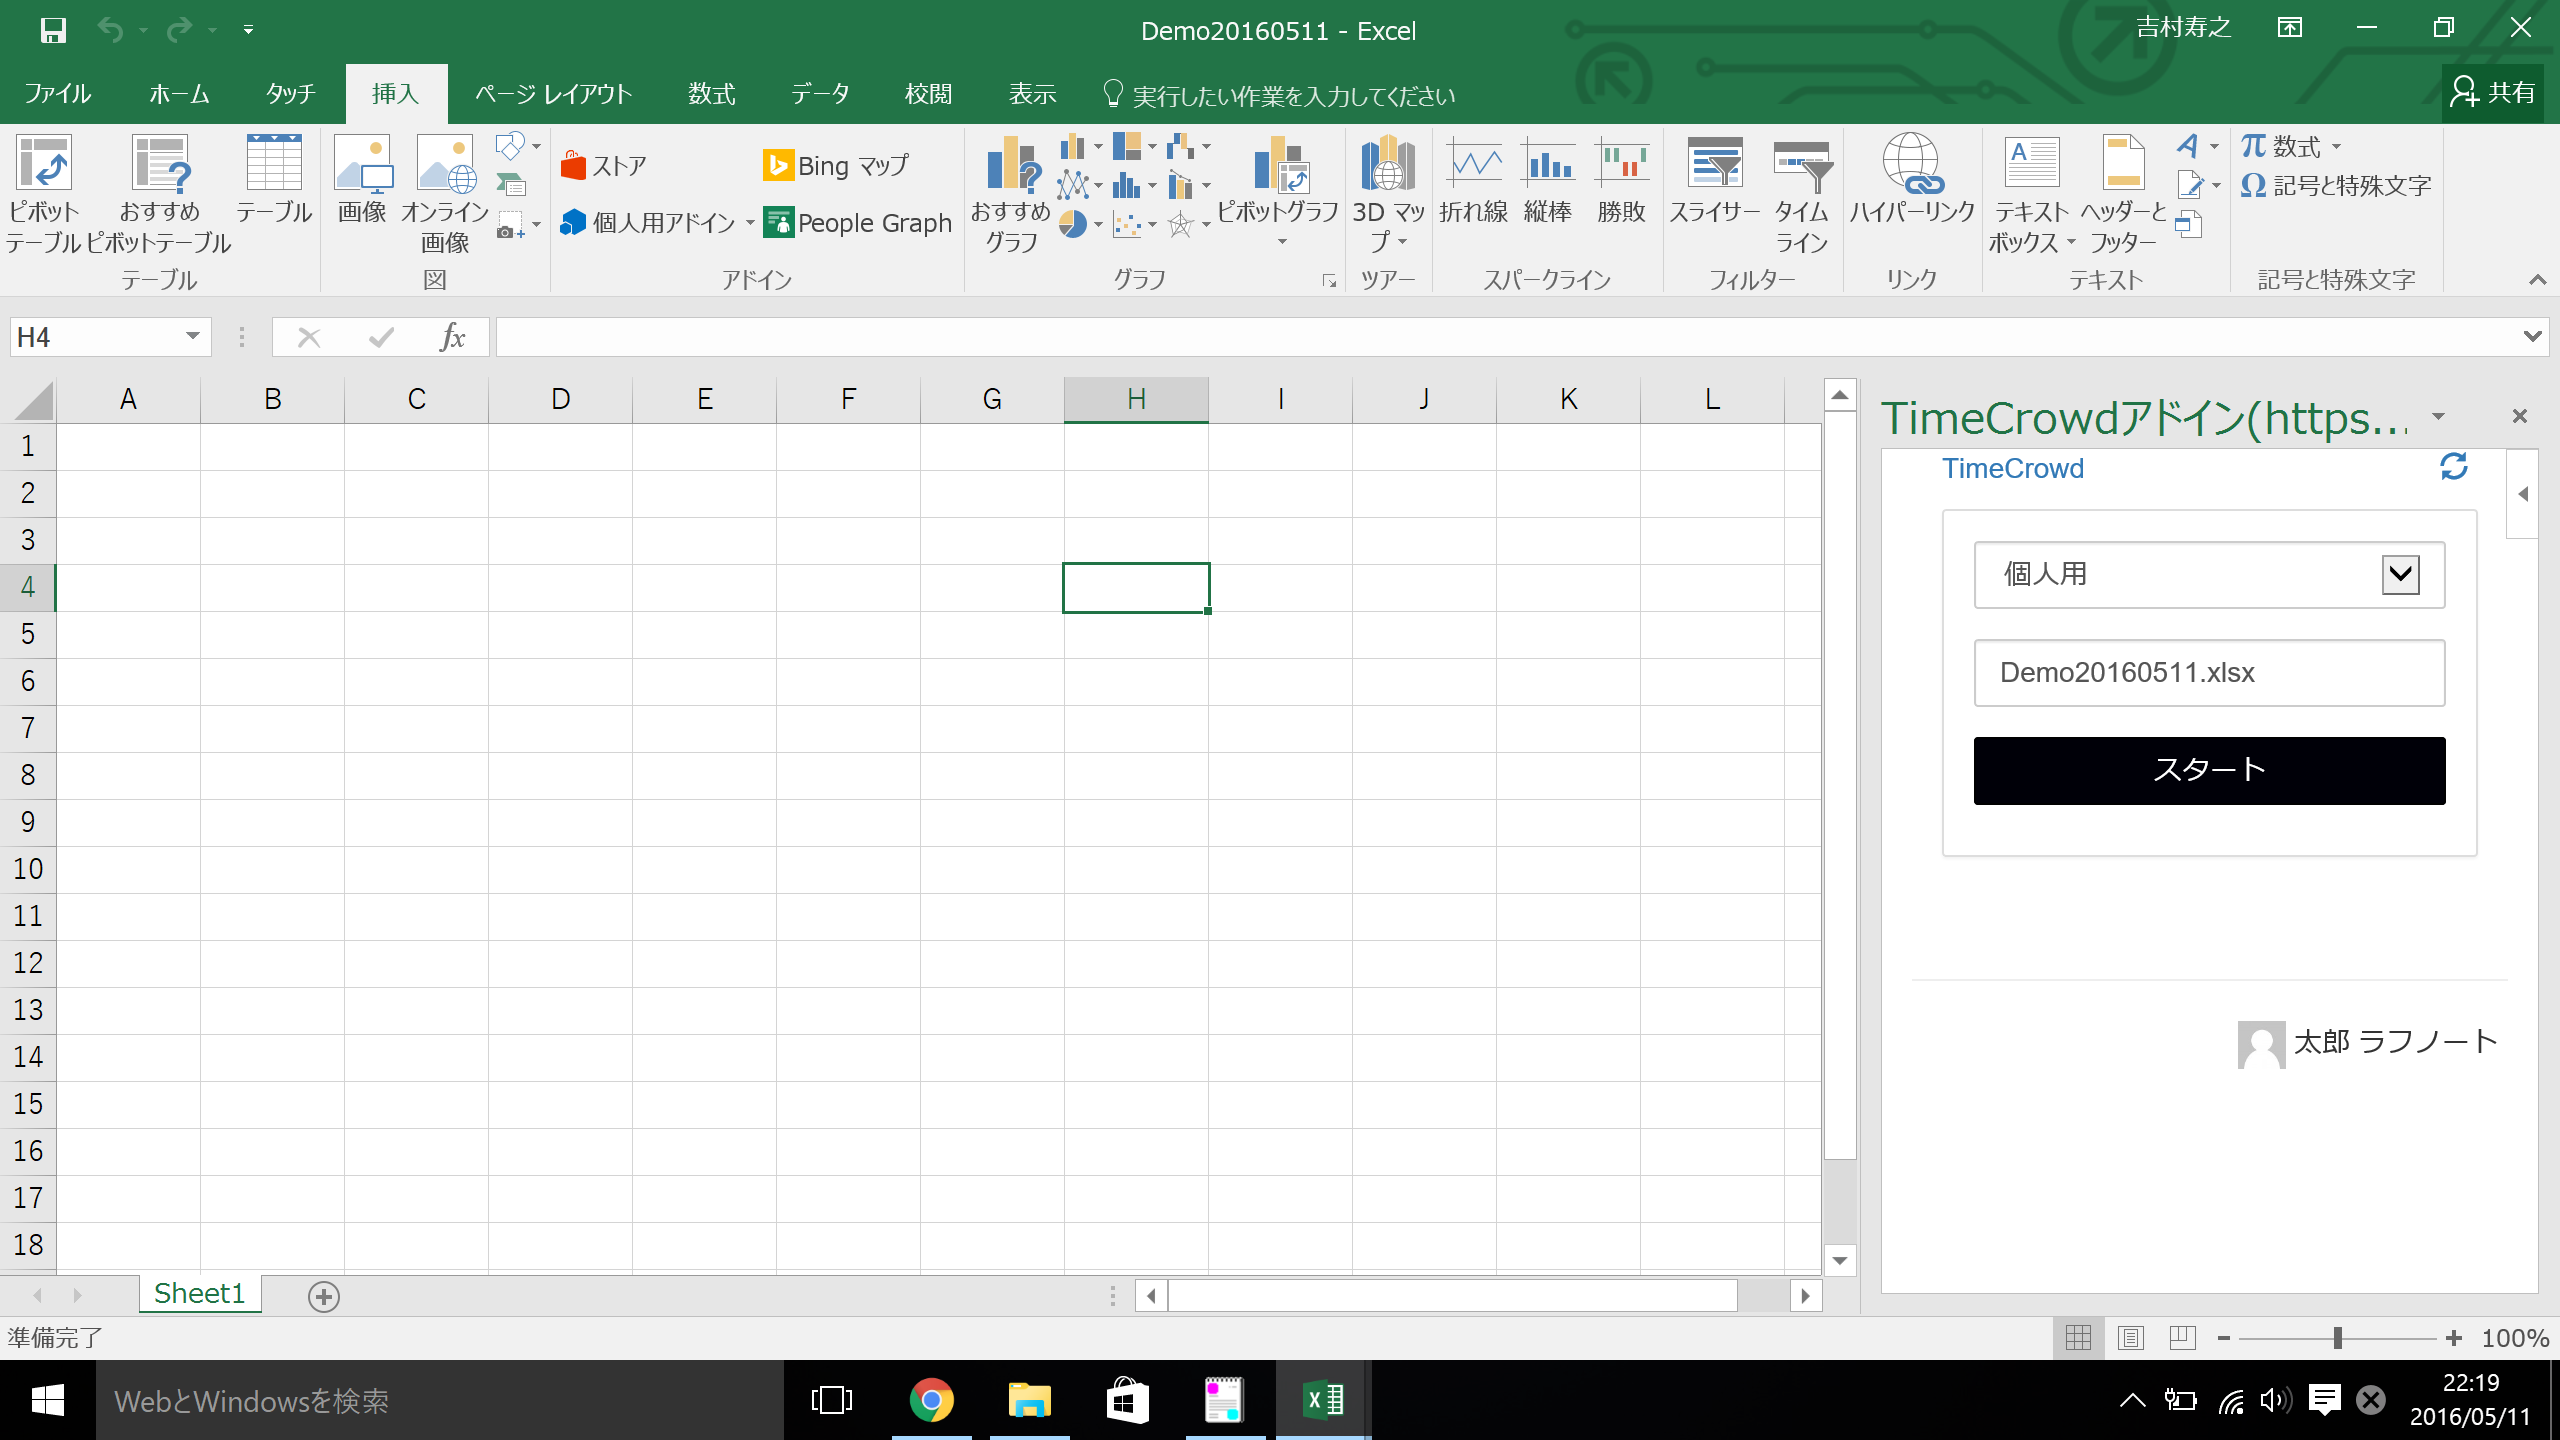The image size is (2560, 1440).
Task: Switch to the 数式 tab
Action: coord(711,94)
